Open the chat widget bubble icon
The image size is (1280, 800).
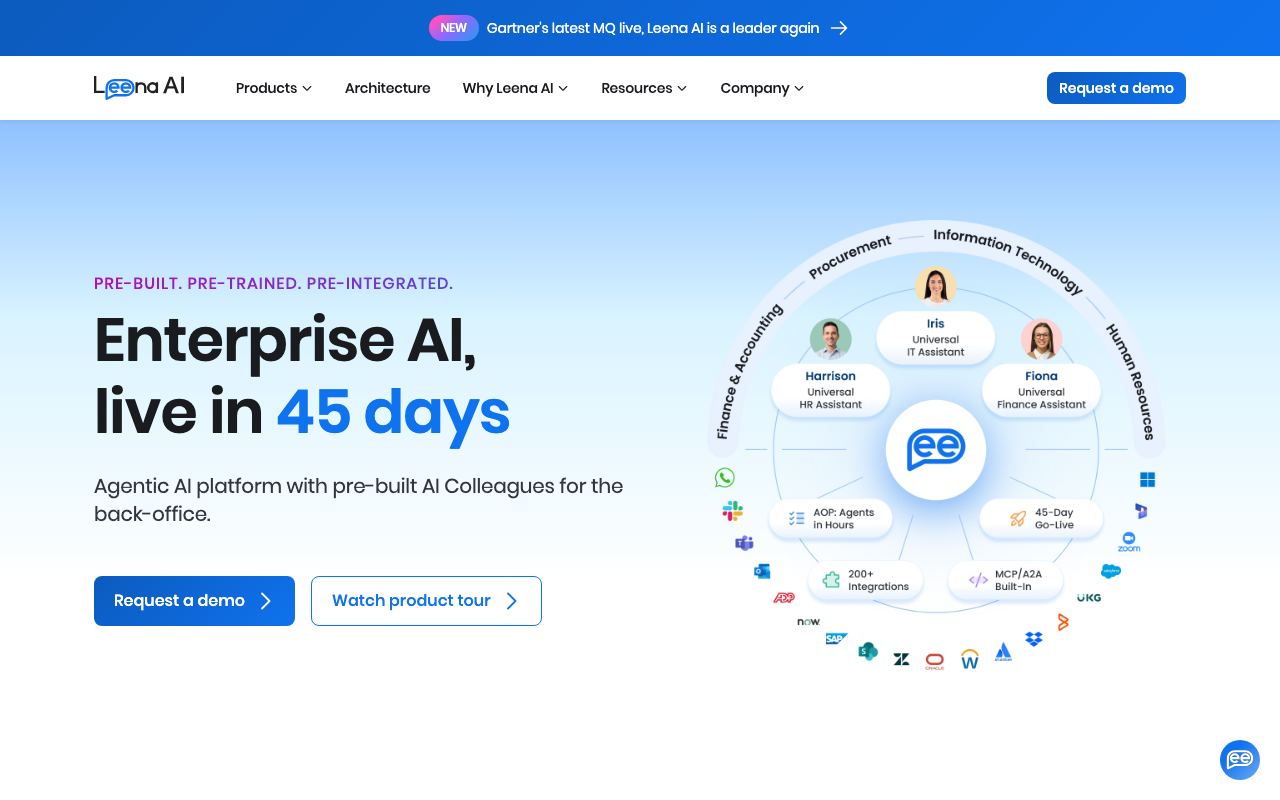coord(1240,760)
